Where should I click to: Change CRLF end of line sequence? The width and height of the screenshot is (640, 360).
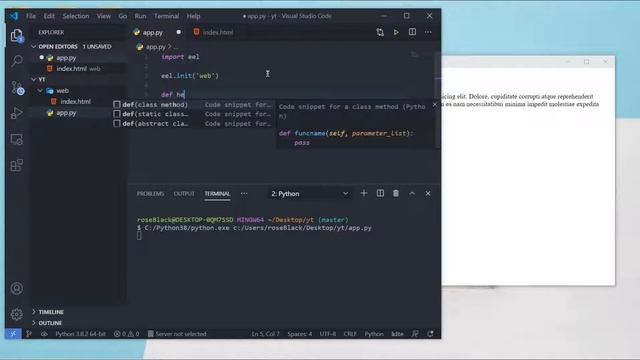[x=350, y=334]
